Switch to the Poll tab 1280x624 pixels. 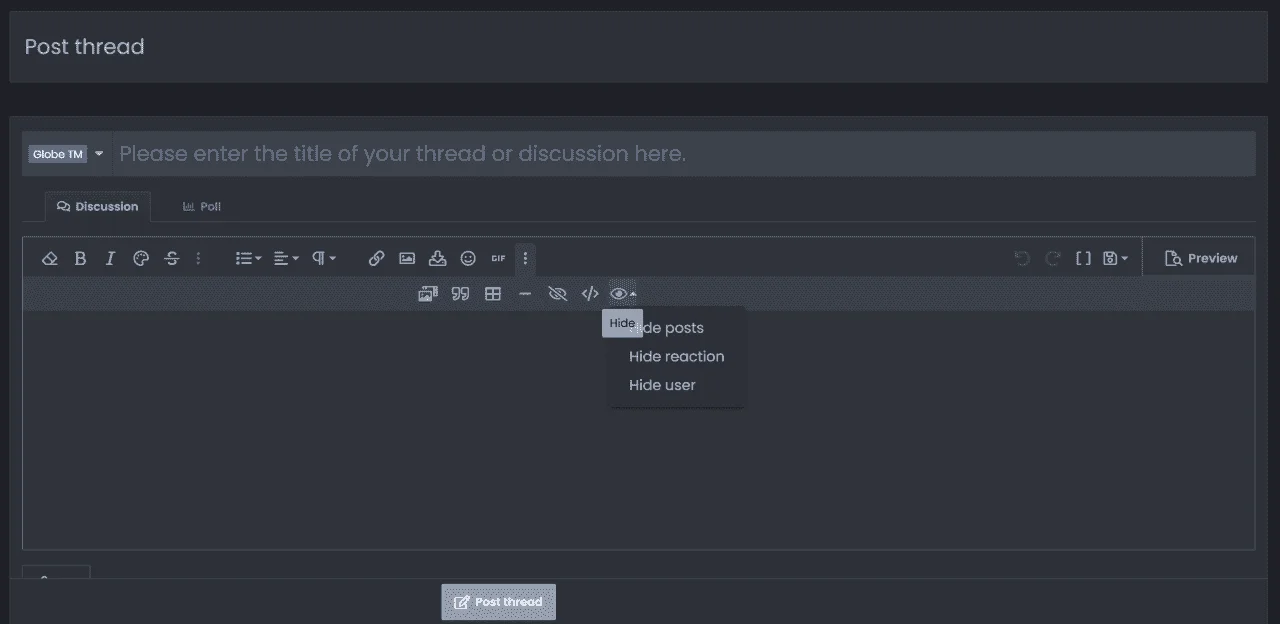pos(201,206)
